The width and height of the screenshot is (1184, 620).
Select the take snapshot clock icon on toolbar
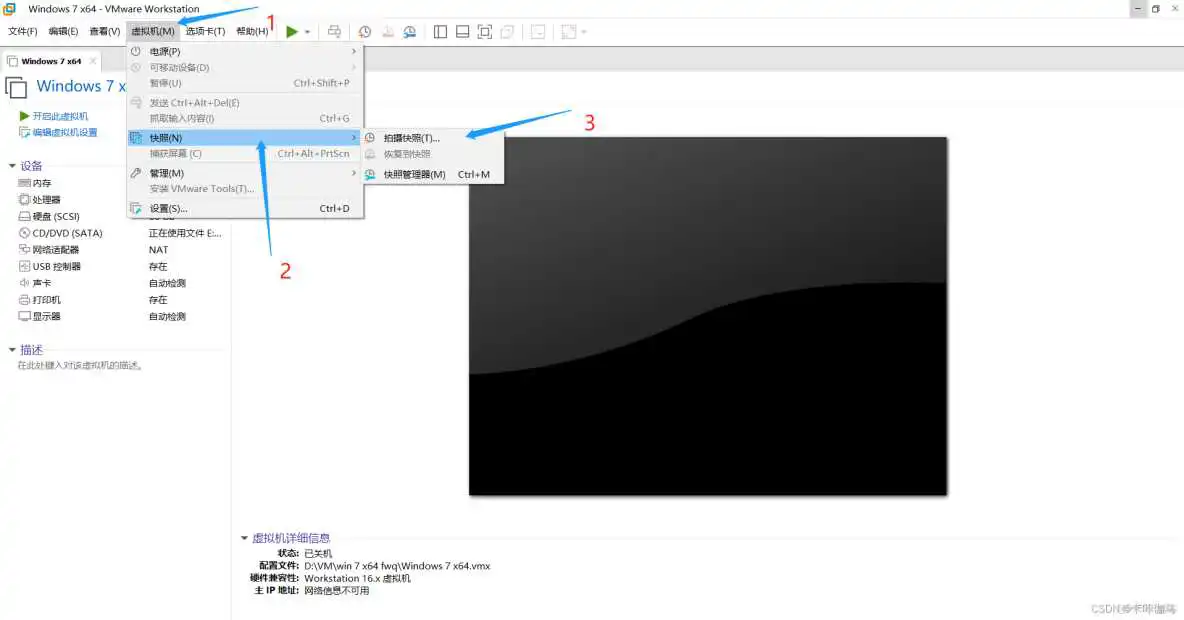365,31
